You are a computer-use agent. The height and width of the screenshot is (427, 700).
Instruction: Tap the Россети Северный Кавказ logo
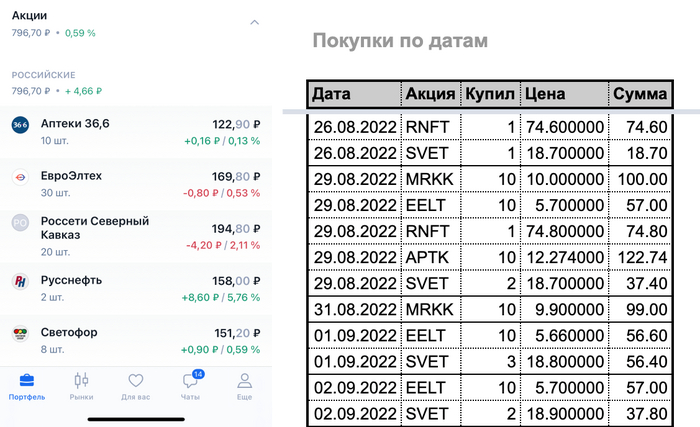20,223
